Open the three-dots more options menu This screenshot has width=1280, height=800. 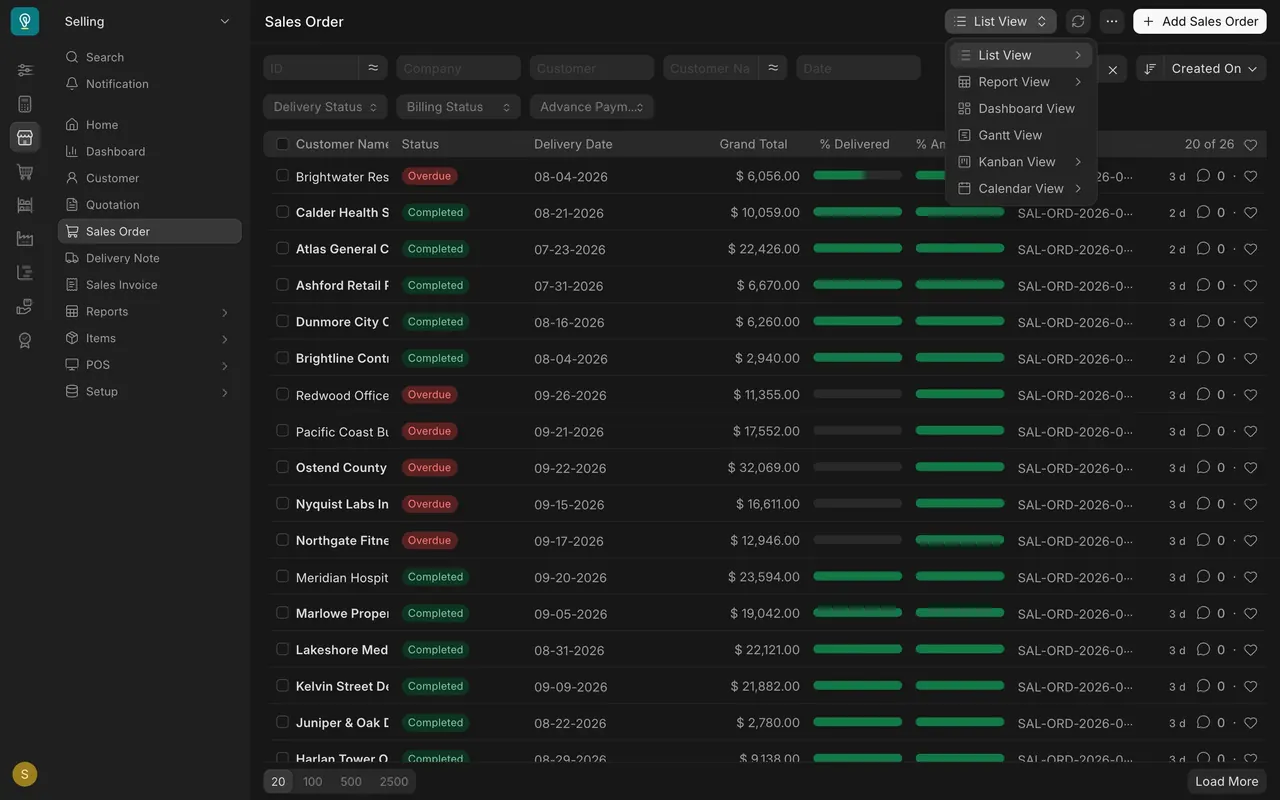click(1112, 21)
